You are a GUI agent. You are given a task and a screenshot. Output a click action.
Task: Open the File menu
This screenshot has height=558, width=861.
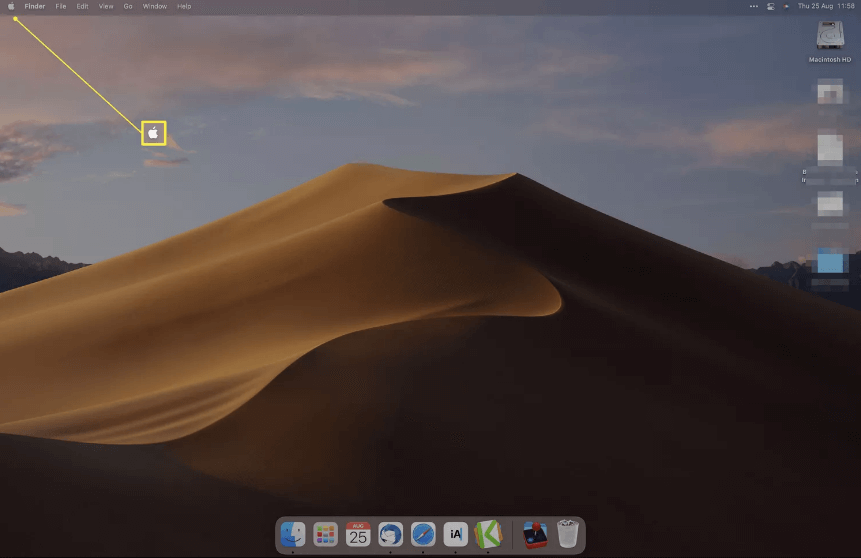[61, 6]
